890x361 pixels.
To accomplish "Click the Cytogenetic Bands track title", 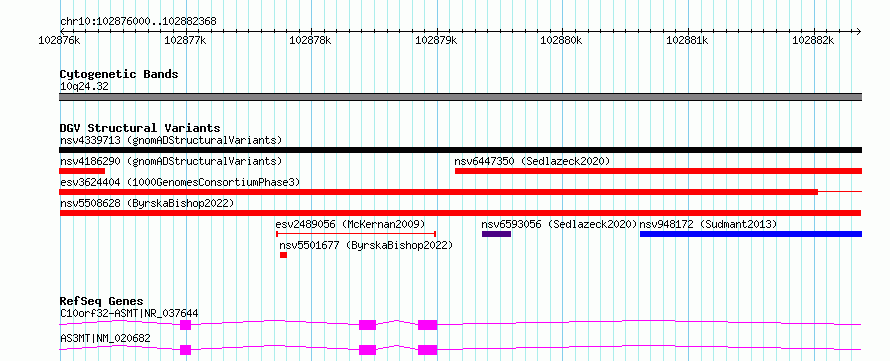I will 119,74.
